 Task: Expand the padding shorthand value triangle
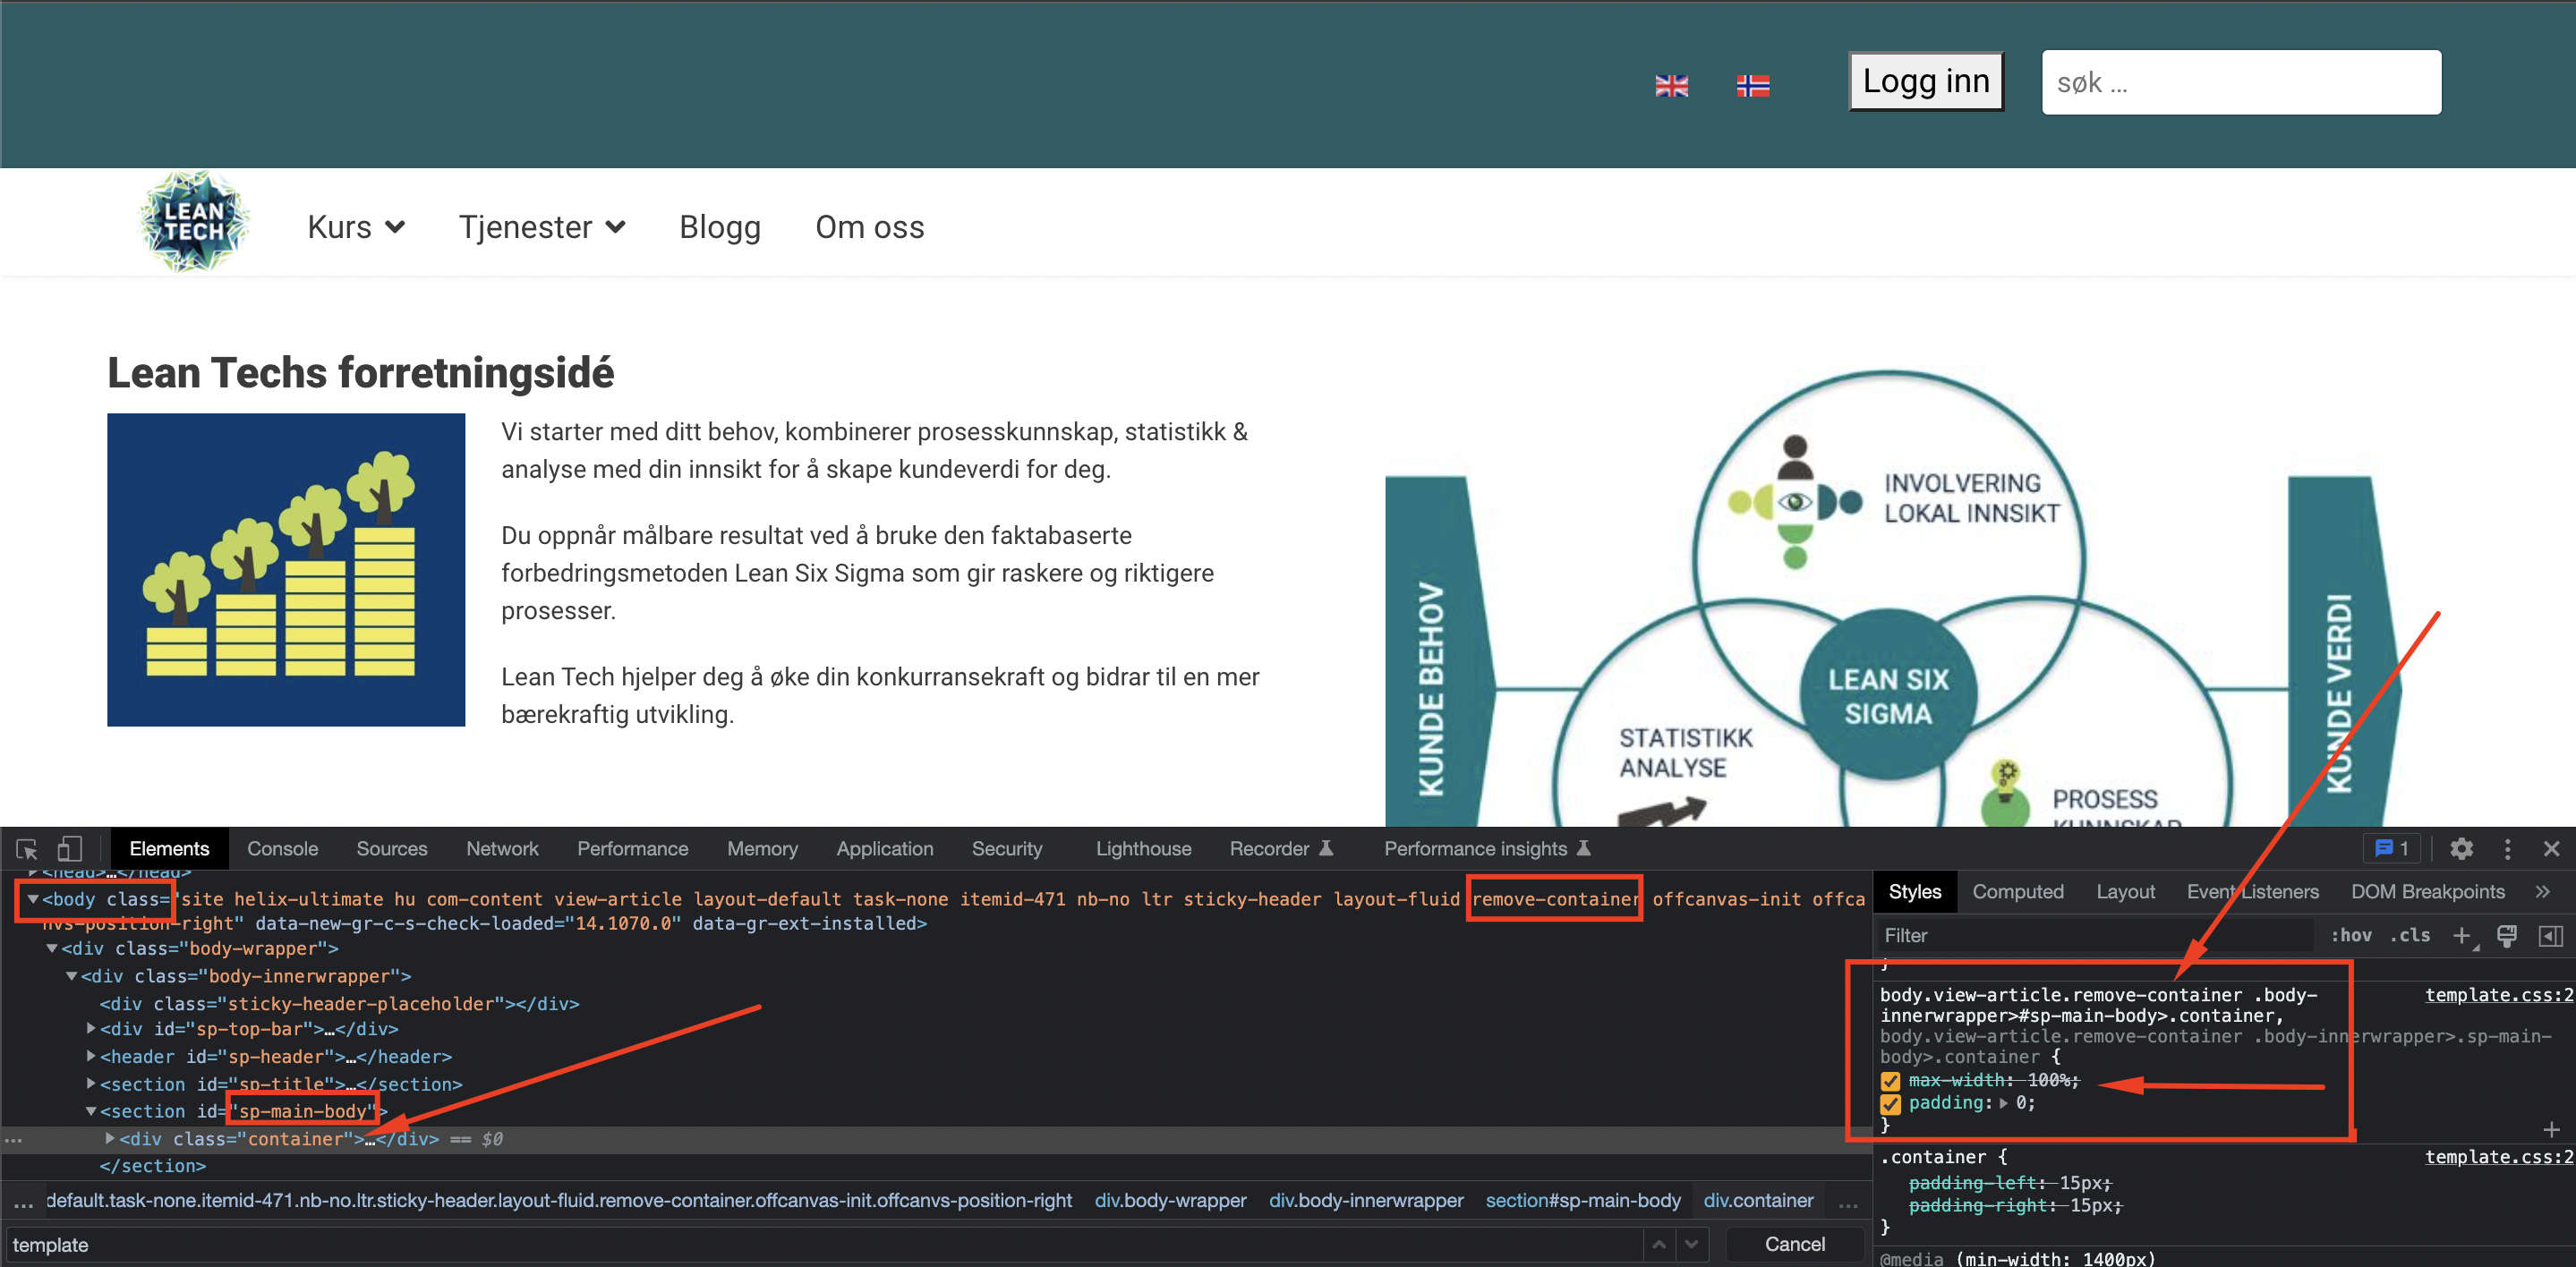(2003, 1104)
